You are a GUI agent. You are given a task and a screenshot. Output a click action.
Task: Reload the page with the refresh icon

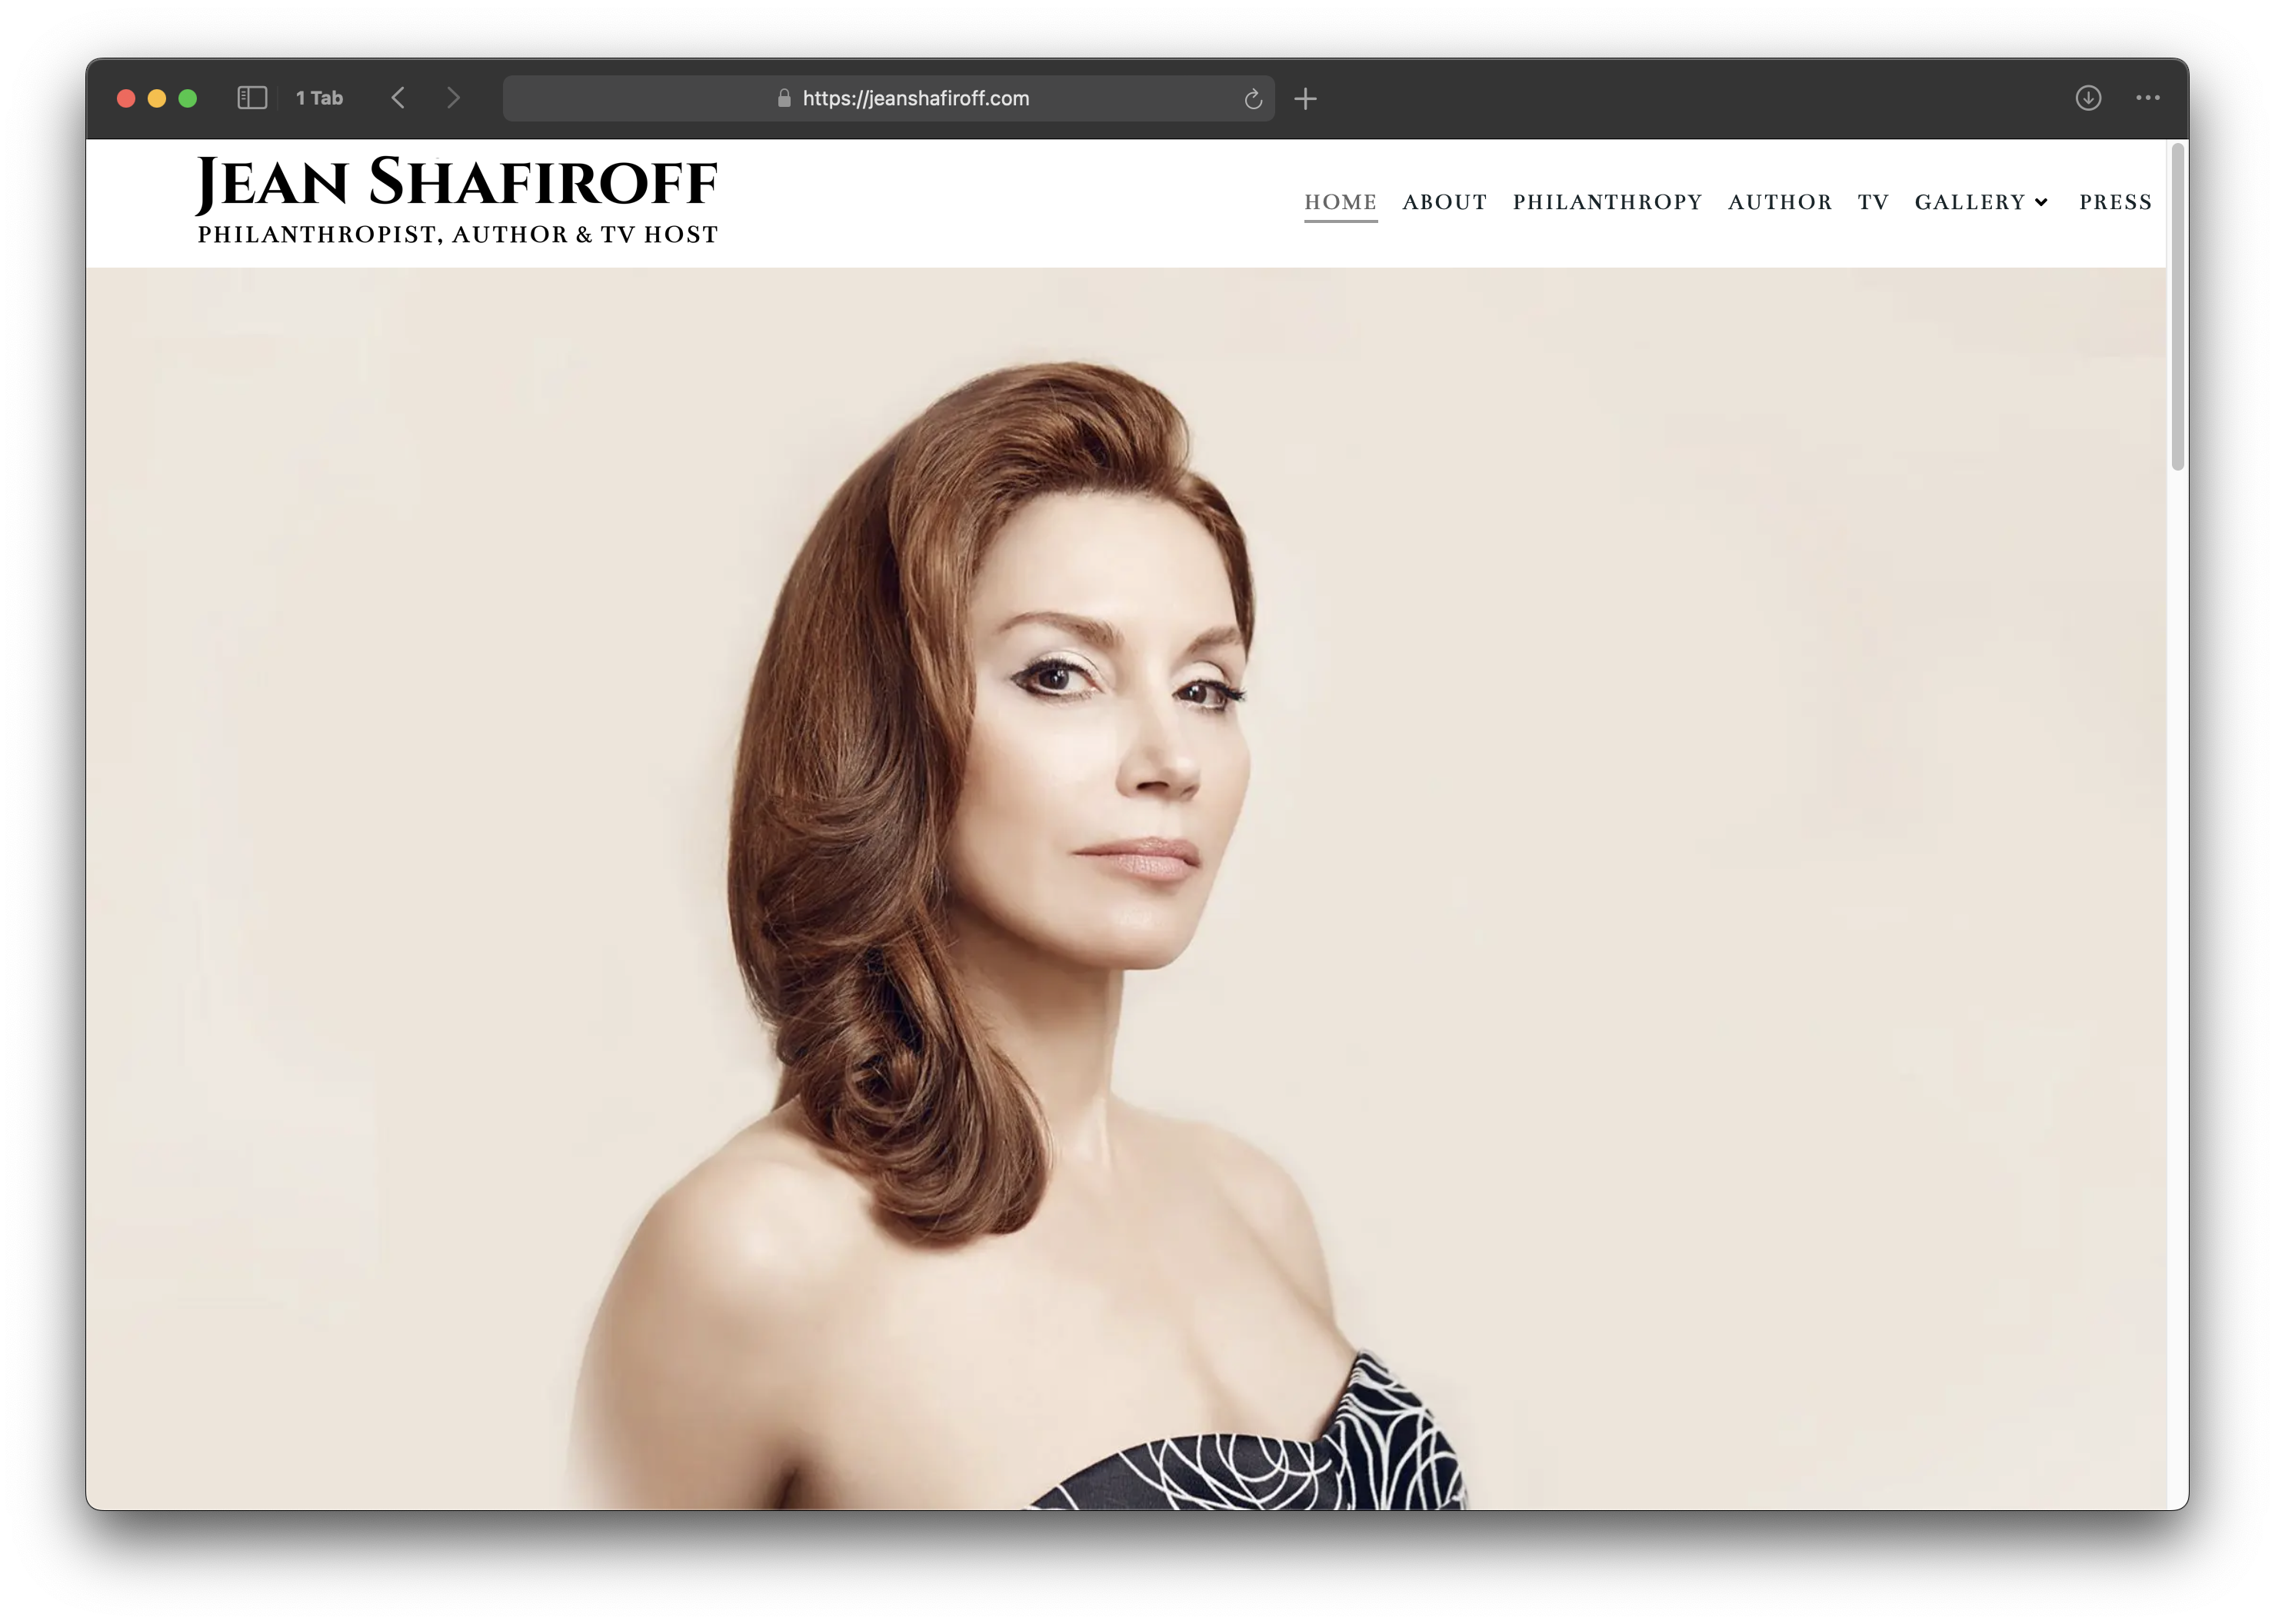click(1252, 99)
